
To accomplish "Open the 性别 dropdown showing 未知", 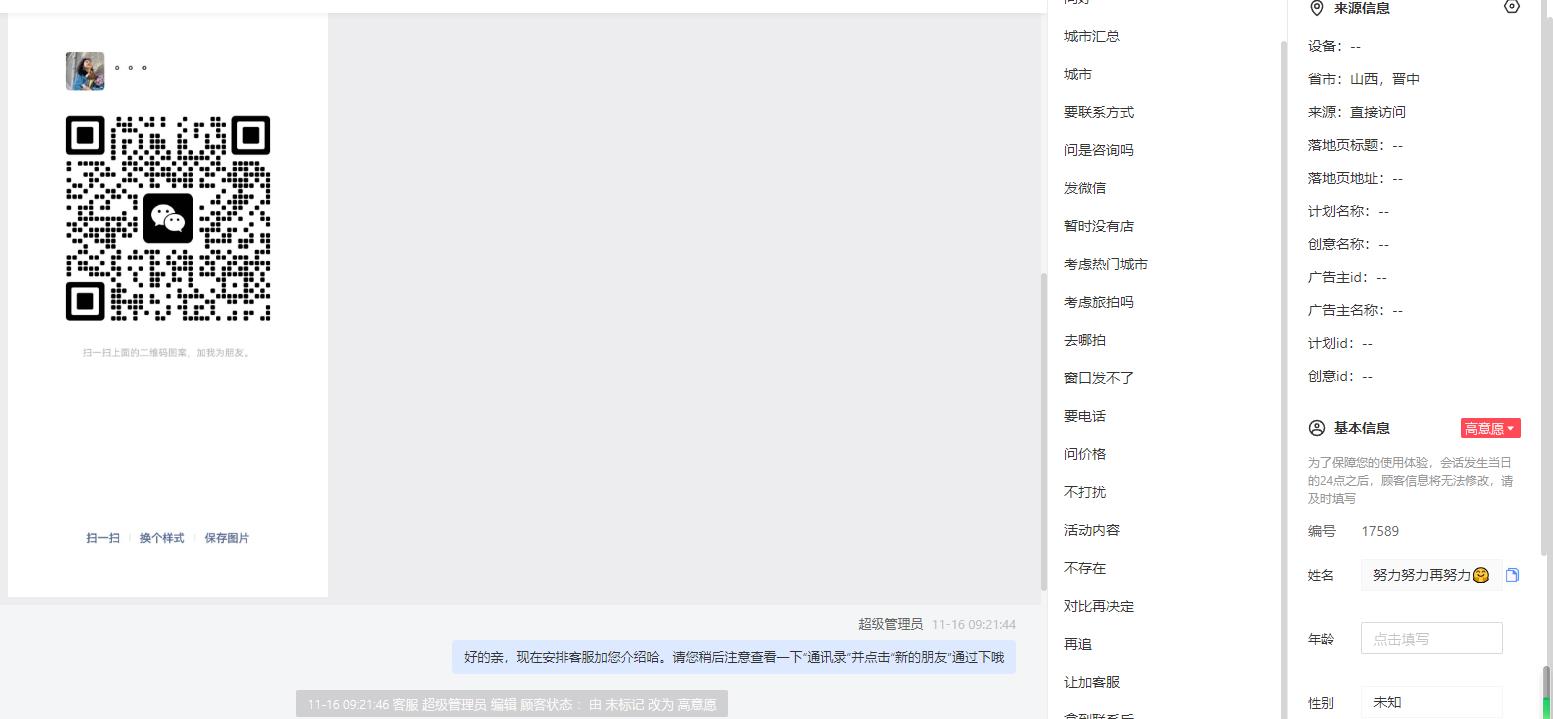I will [x=1431, y=702].
